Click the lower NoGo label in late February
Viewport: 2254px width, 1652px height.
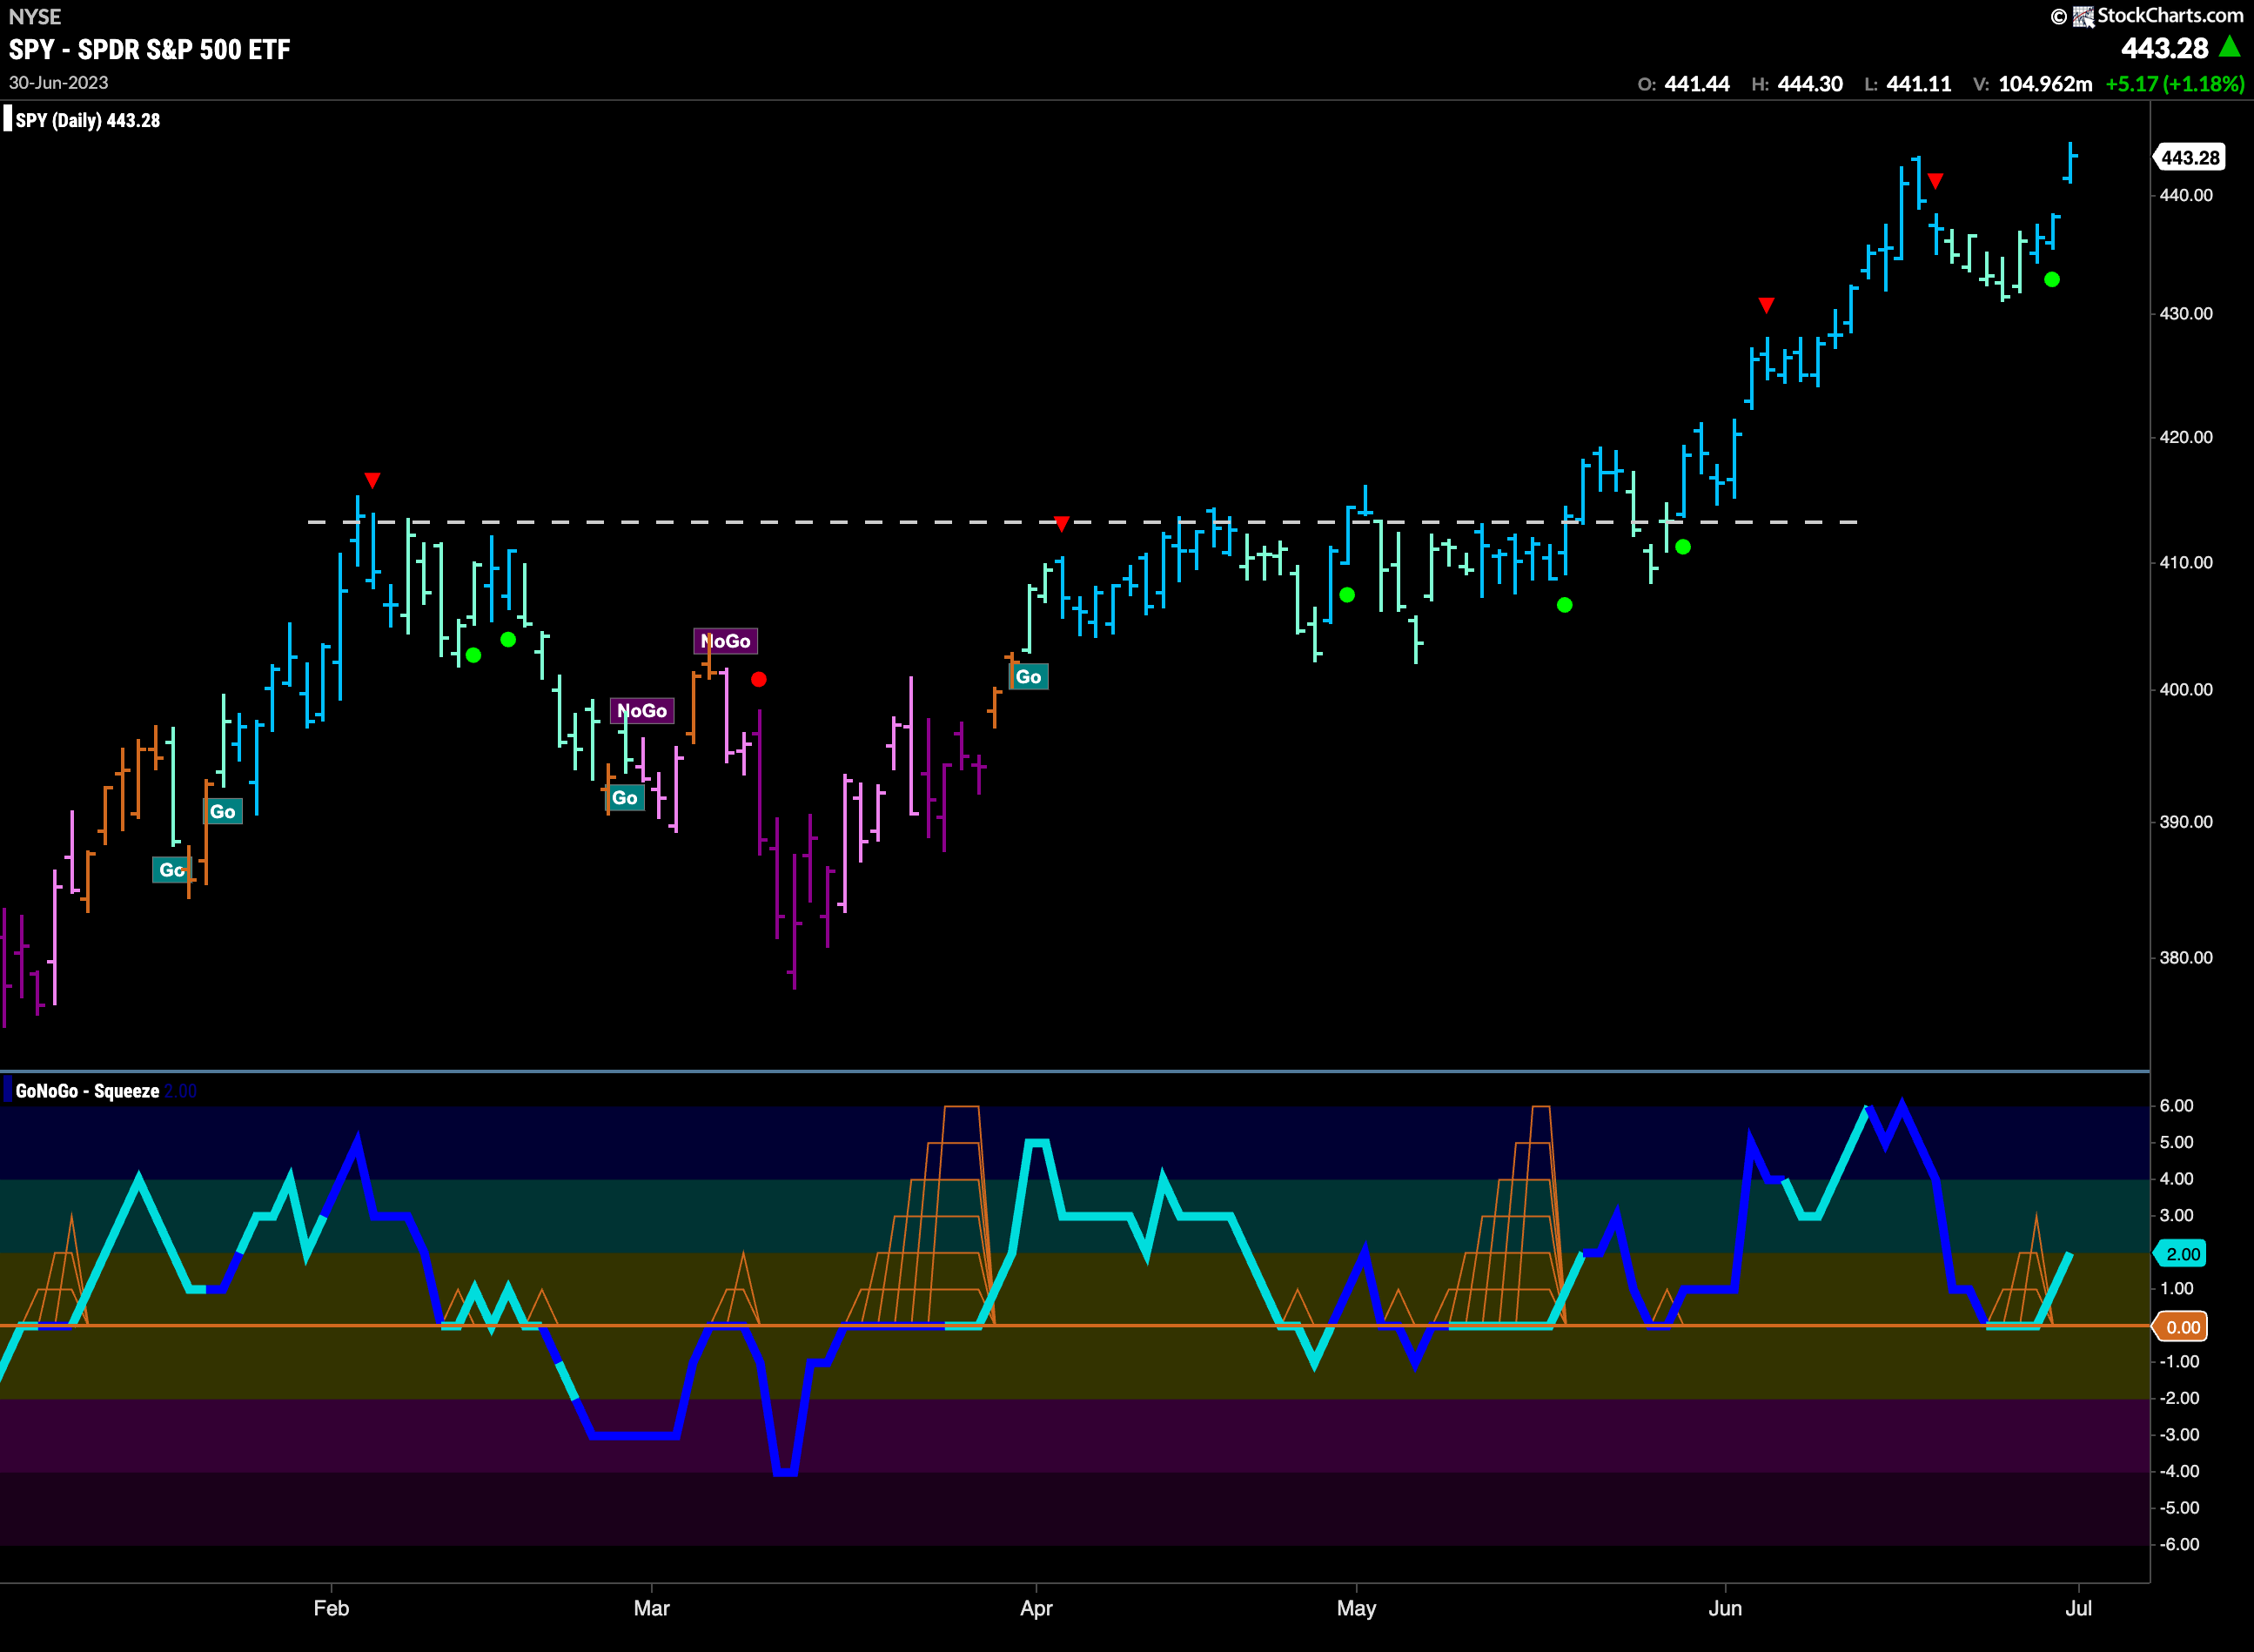(x=642, y=711)
